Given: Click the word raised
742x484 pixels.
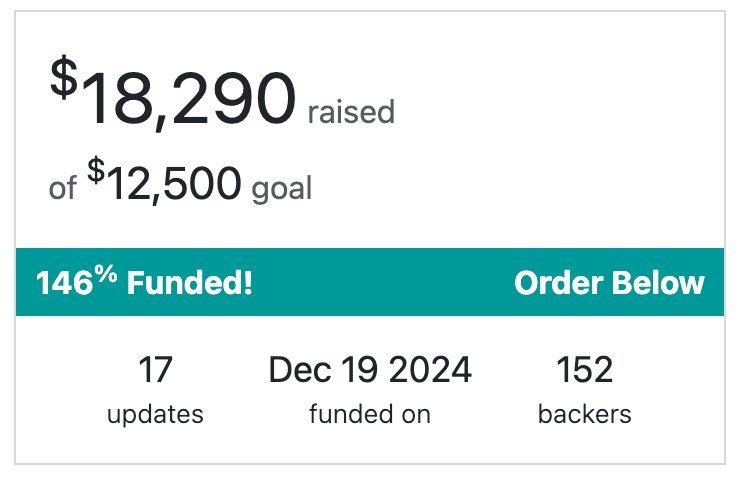Looking at the screenshot, I should click(351, 112).
